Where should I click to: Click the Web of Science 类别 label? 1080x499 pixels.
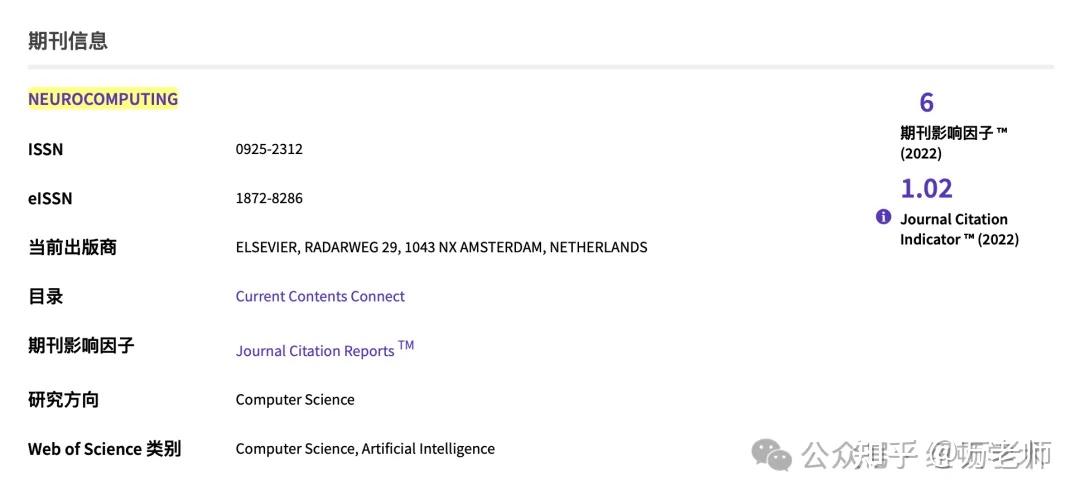pyautogui.click(x=104, y=448)
